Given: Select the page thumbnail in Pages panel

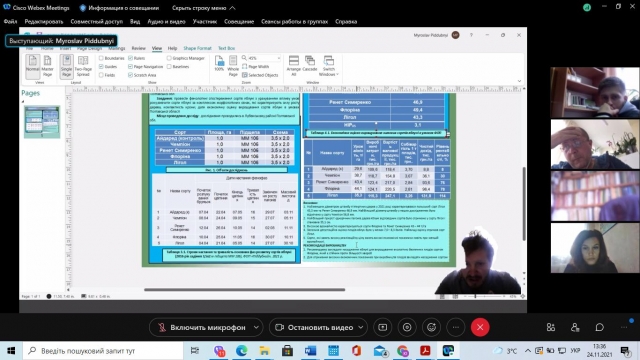Looking at the screenshot, I should 42,122.
